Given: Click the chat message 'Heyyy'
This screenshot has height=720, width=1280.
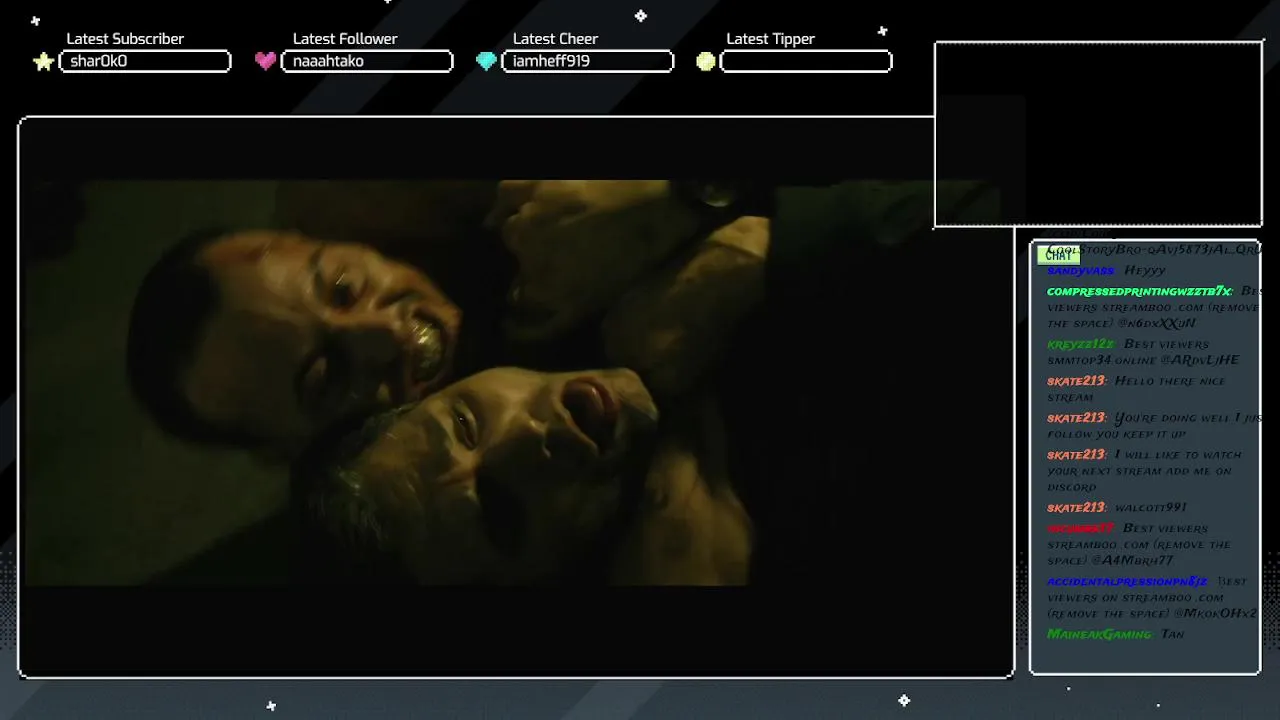Looking at the screenshot, I should pyautogui.click(x=1145, y=271).
